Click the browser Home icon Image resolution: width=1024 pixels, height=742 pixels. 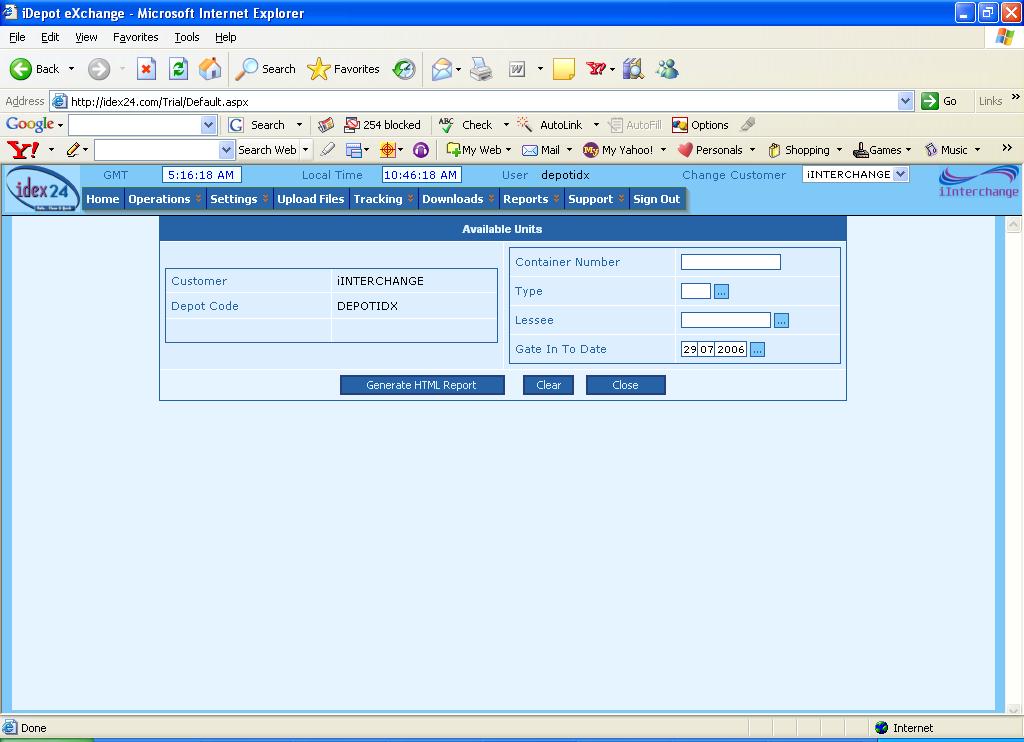tap(210, 69)
